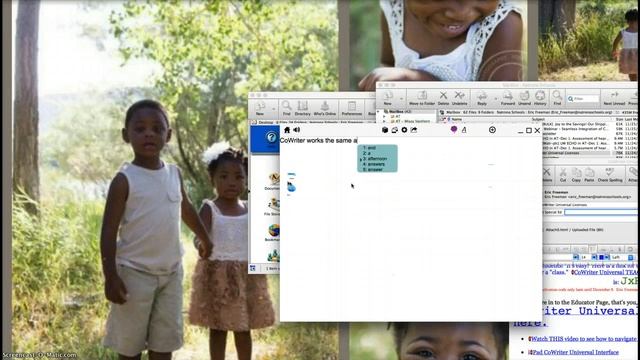The image size is (640, 360).
Task: Click the black cube icon in CoWriter toolbar
Action: pos(384,130)
